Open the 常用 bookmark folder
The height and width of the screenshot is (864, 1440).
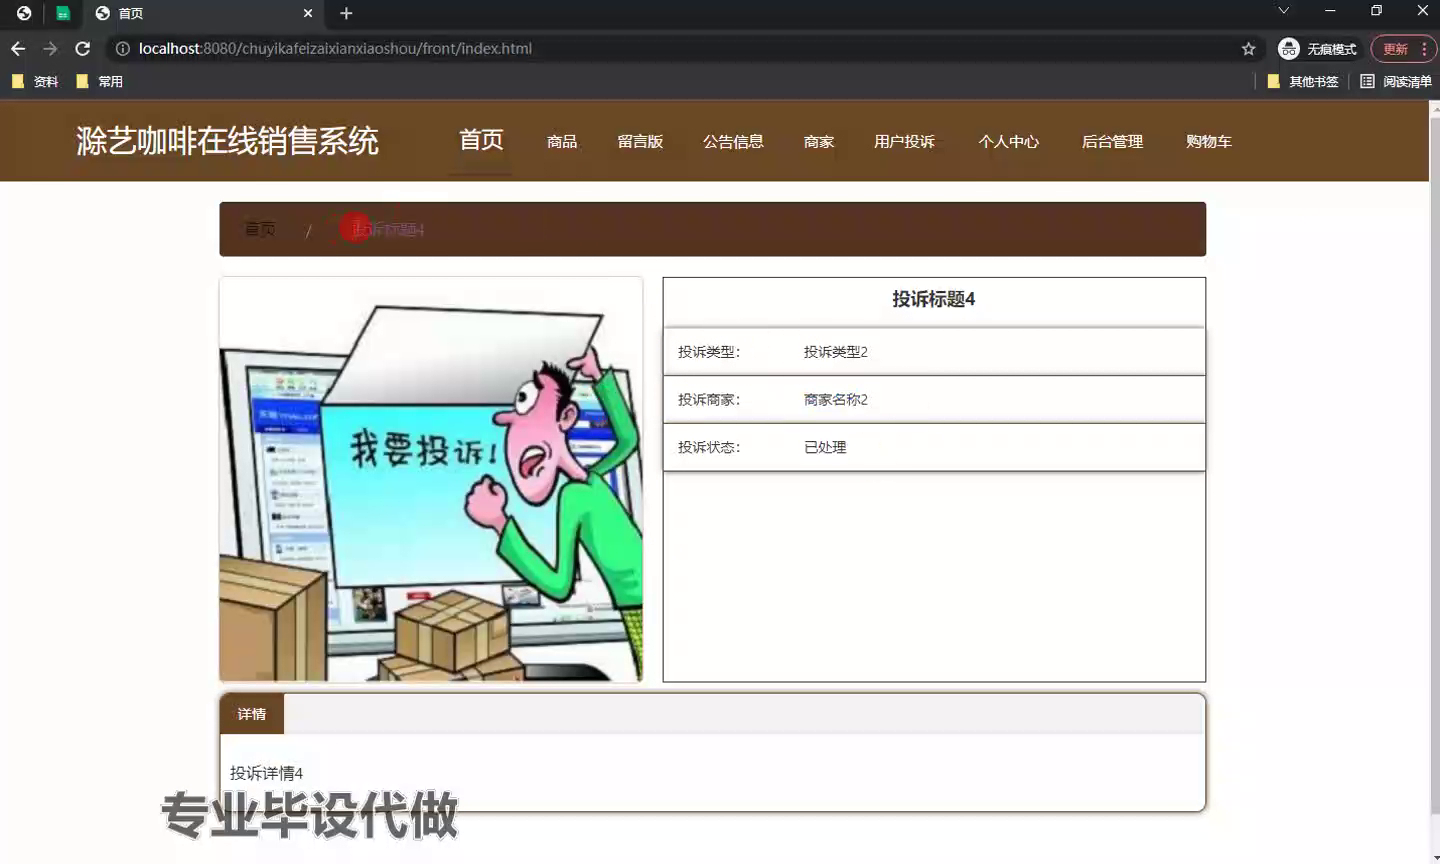pyautogui.click(x=100, y=82)
